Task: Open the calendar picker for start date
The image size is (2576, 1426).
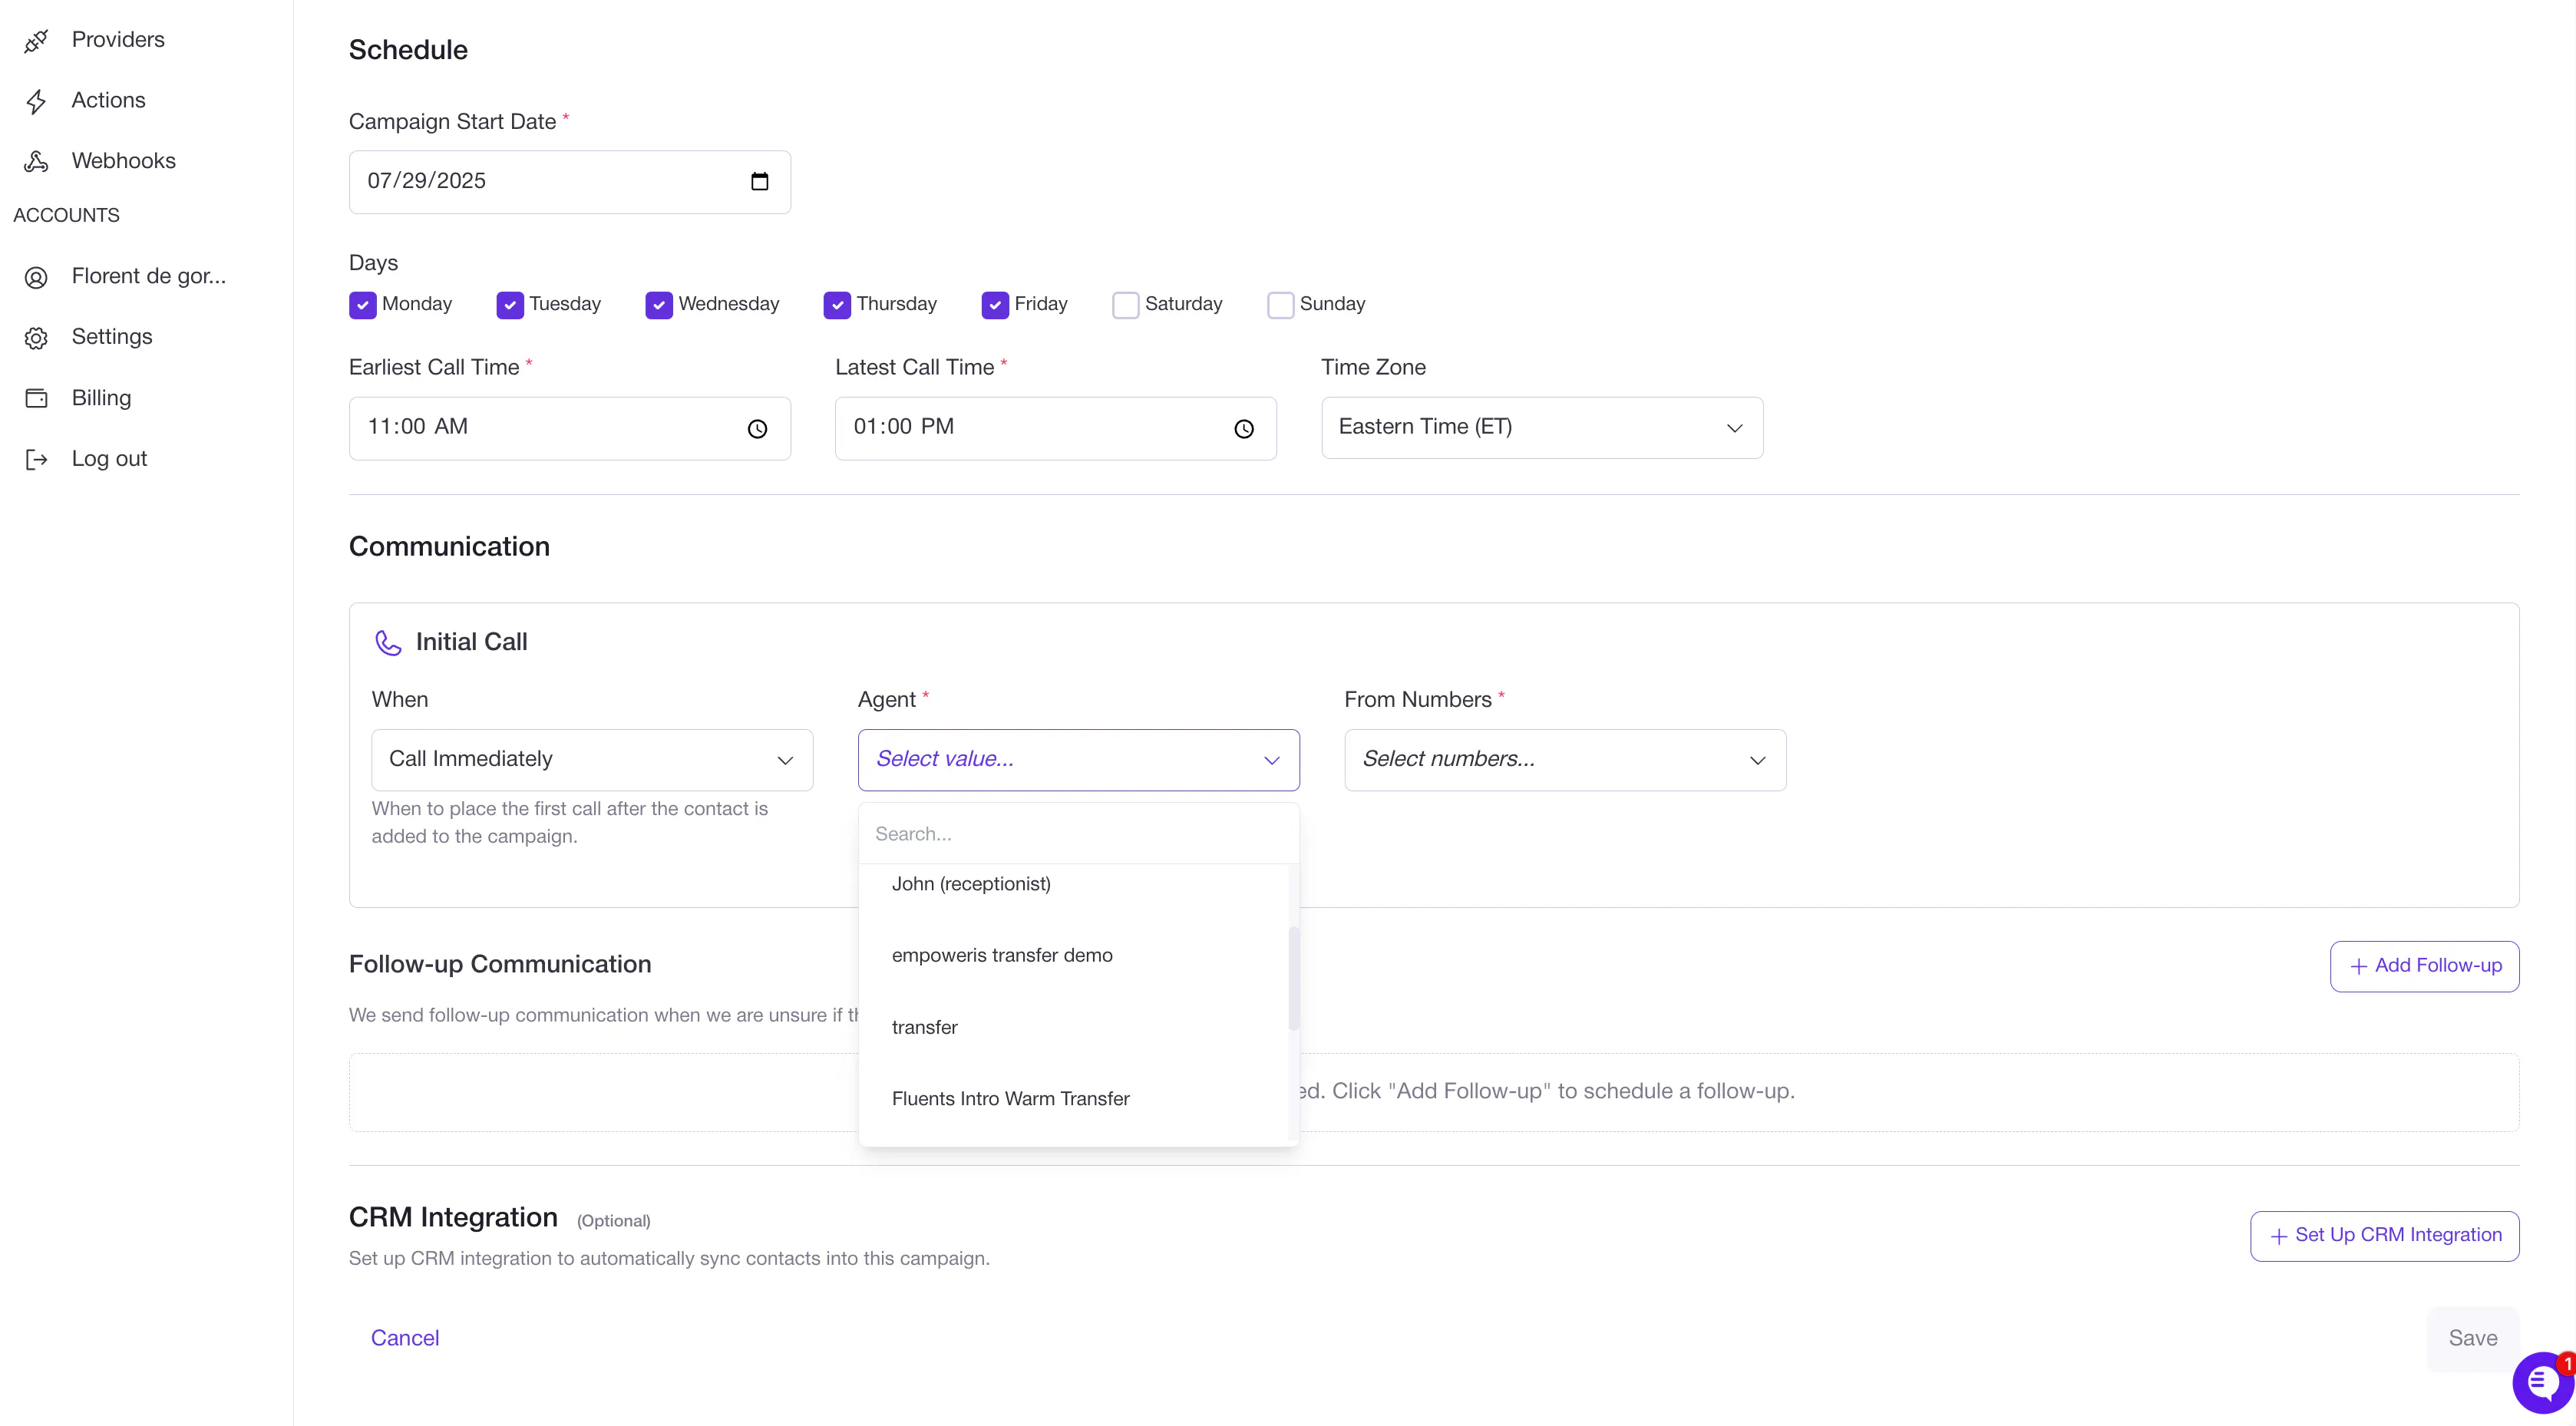Action: [x=759, y=181]
